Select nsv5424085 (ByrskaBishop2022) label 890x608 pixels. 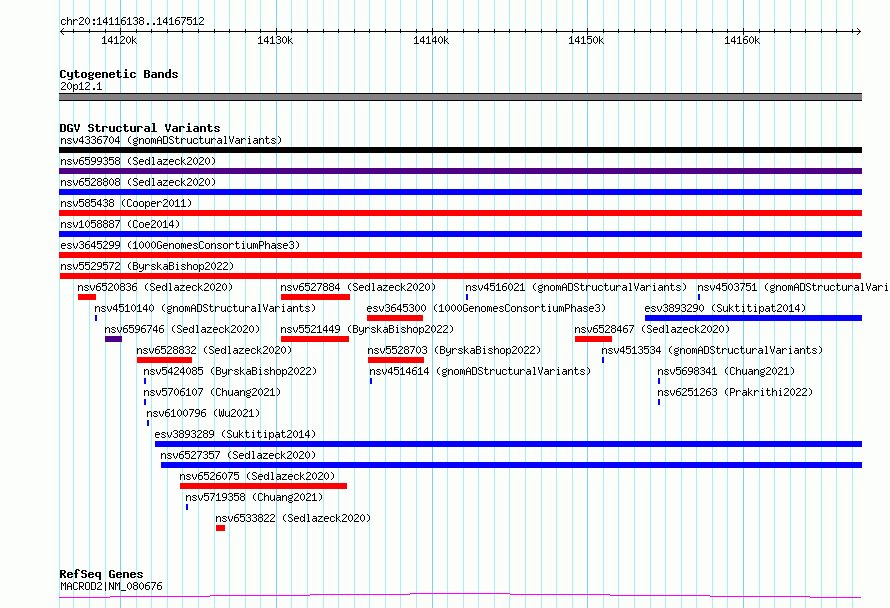(x=230, y=371)
